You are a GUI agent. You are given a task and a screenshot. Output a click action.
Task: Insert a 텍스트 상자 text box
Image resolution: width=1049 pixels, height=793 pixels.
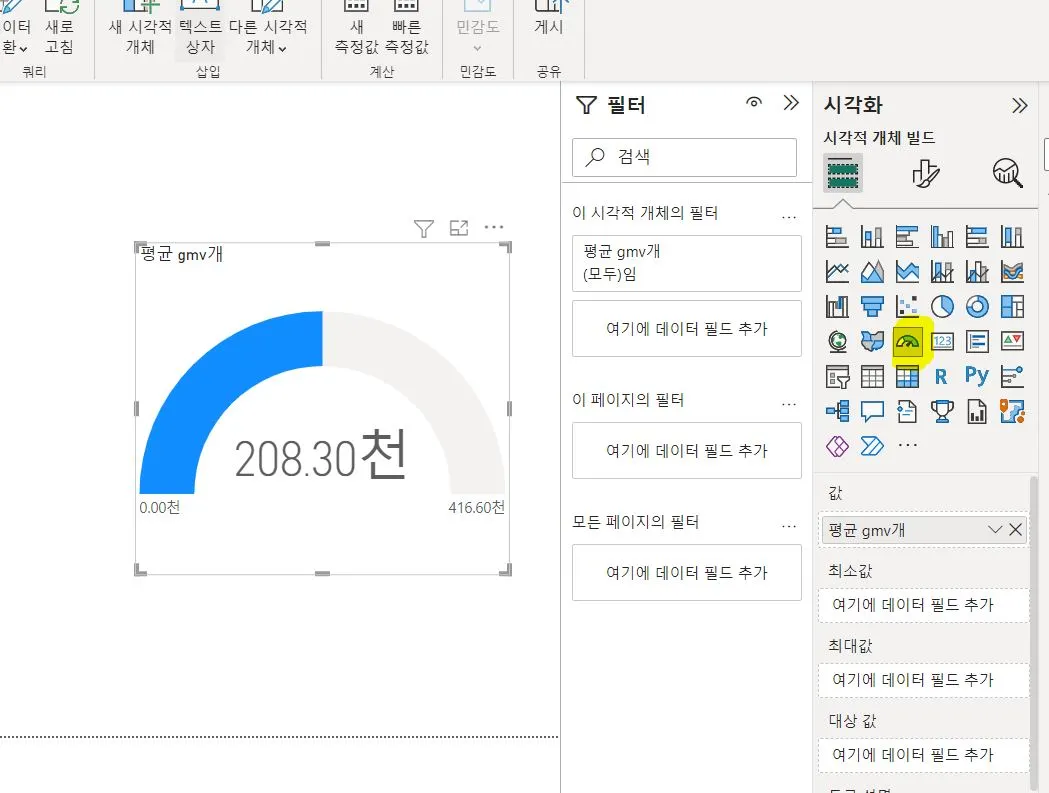coord(200,28)
